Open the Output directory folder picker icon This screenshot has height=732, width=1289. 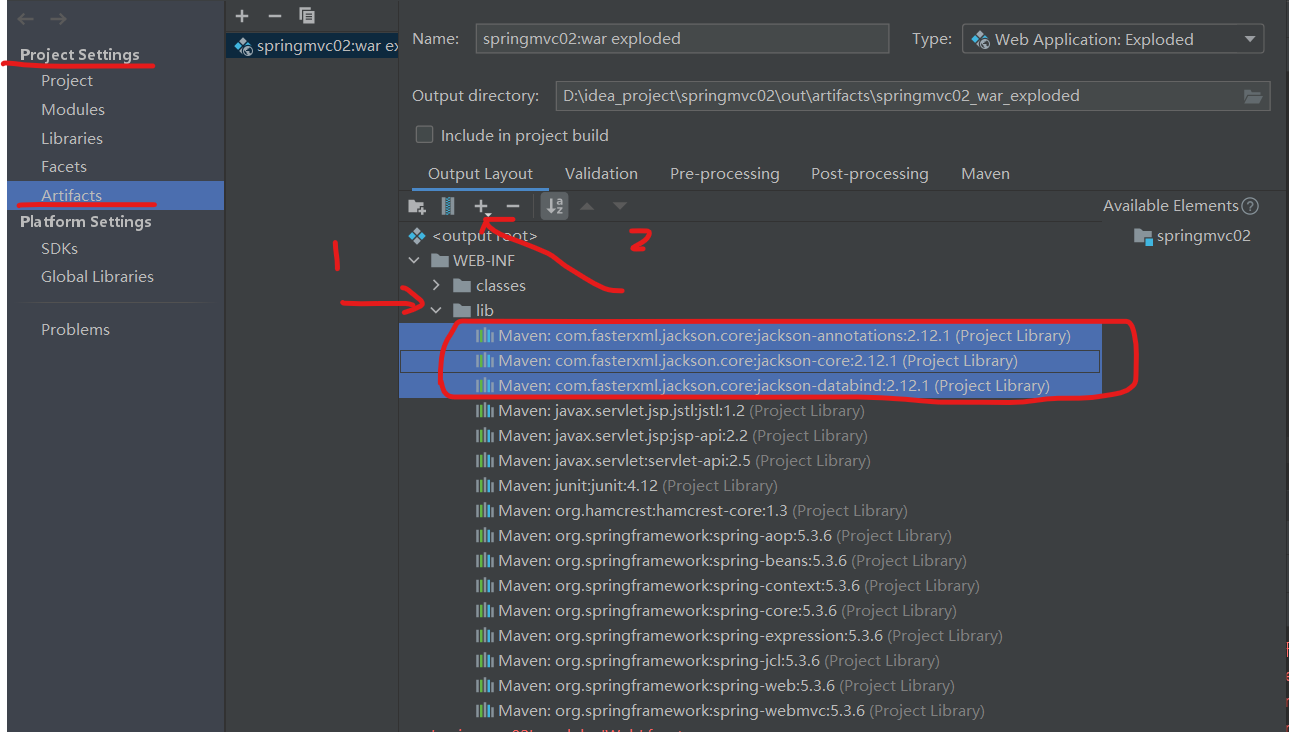(1253, 95)
